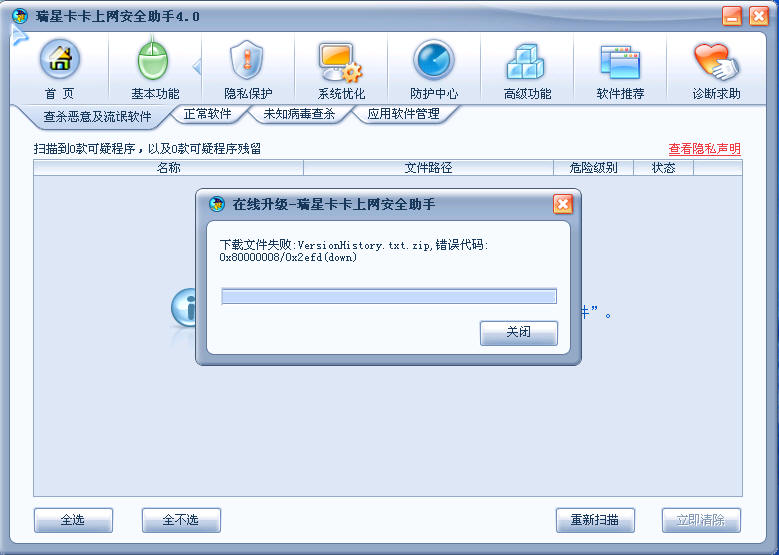Select 高级功能 cubes icon
Image resolution: width=779 pixels, height=555 pixels.
tap(526, 62)
